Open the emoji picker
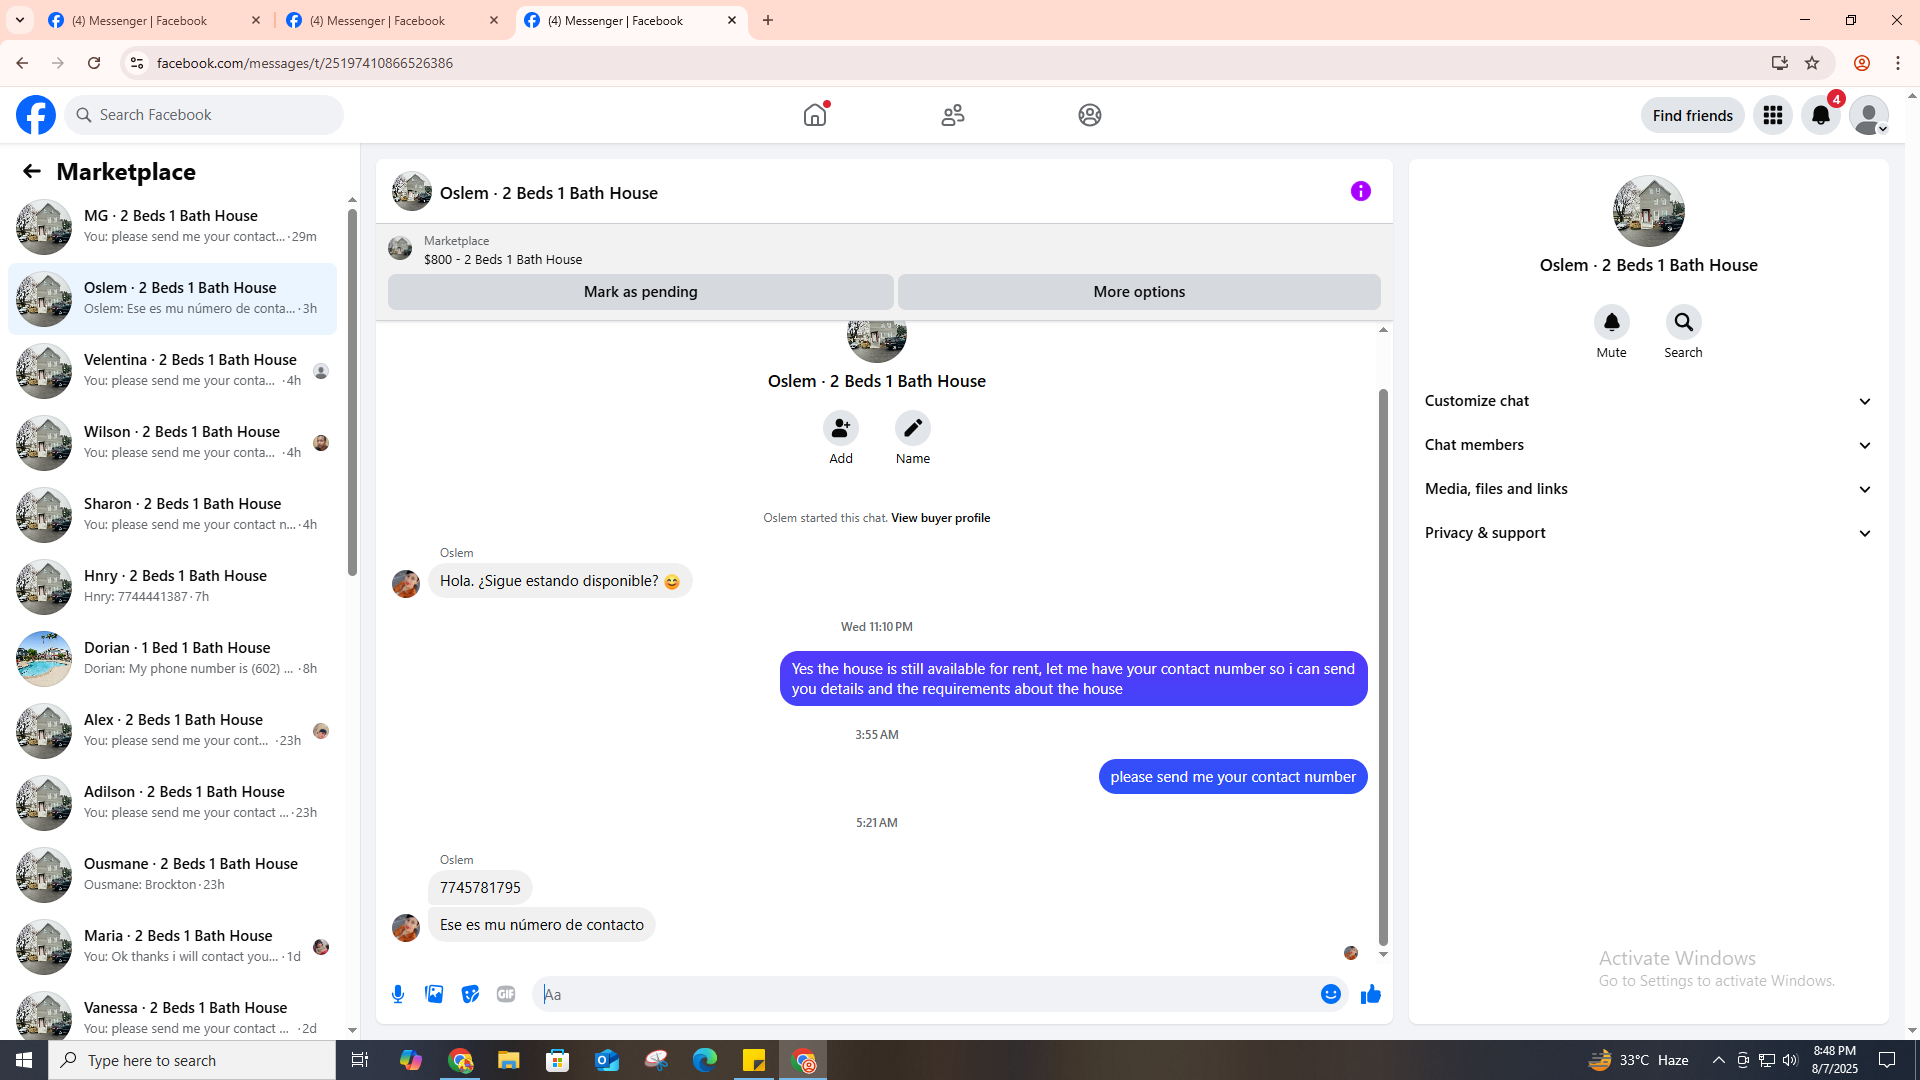 click(x=1331, y=994)
